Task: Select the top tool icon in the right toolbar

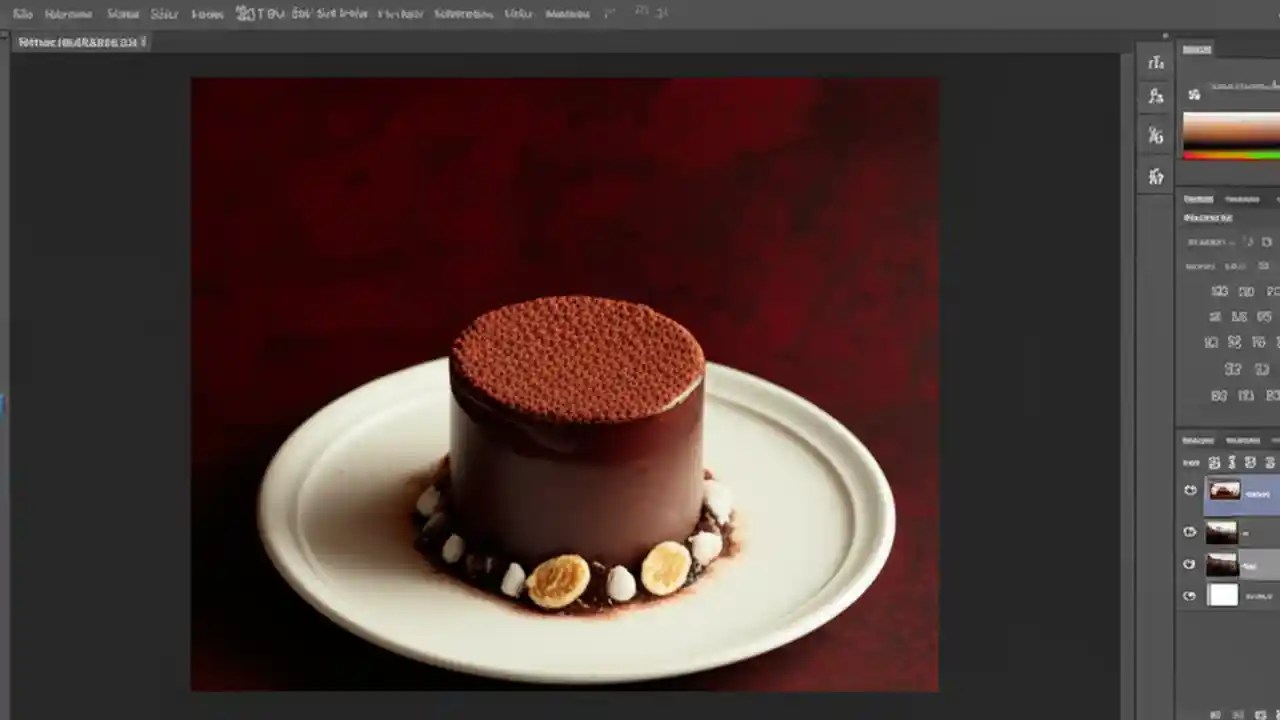Action: click(x=1156, y=63)
